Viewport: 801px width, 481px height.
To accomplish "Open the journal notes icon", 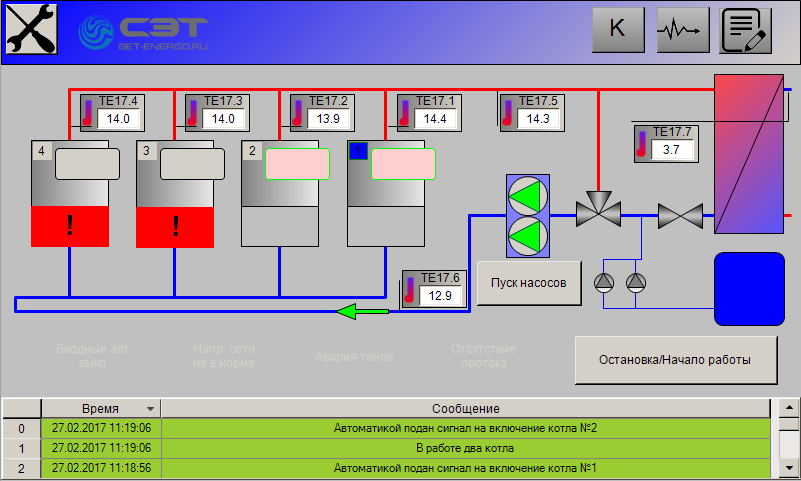I will 746,30.
